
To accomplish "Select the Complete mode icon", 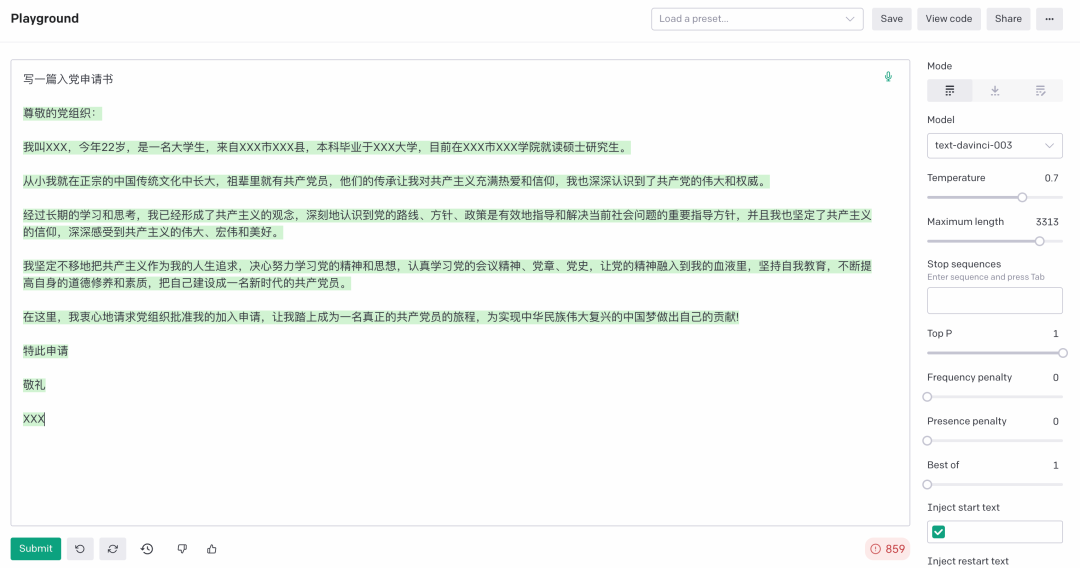I will pos(950,90).
